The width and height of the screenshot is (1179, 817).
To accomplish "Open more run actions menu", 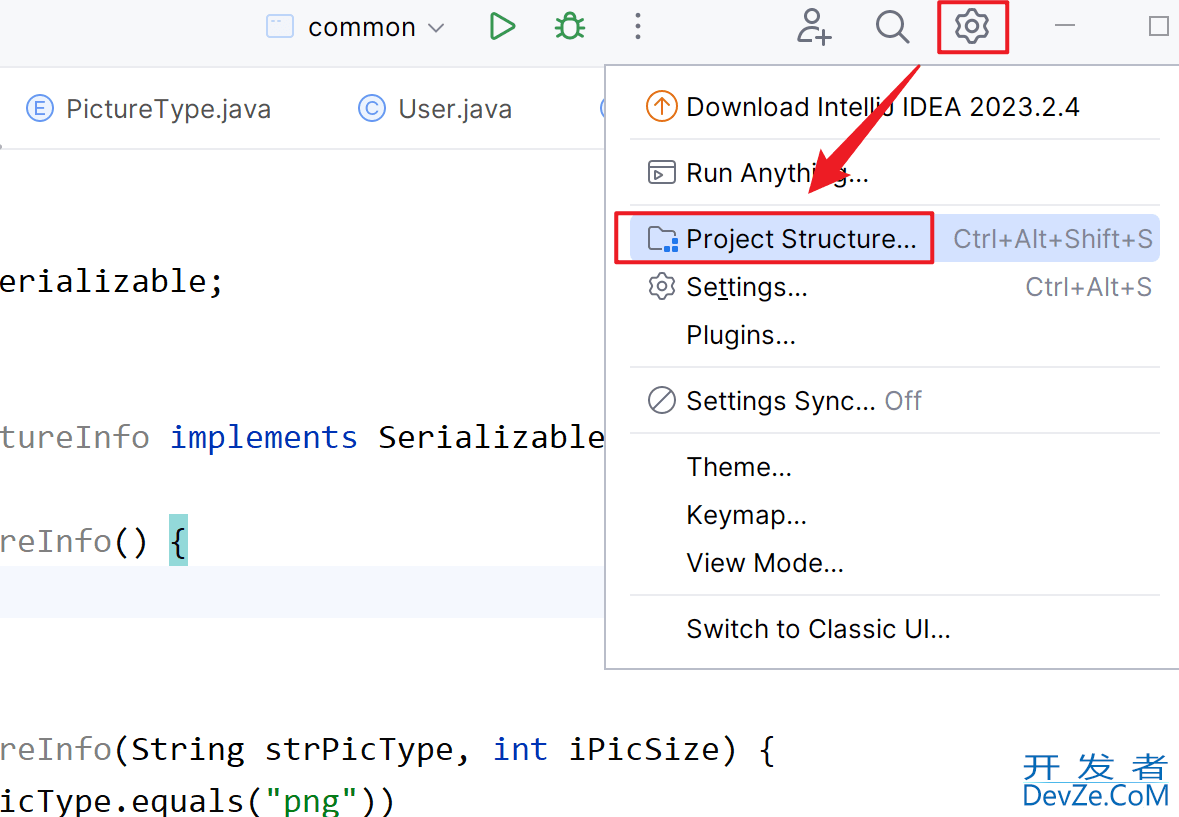I will (638, 26).
